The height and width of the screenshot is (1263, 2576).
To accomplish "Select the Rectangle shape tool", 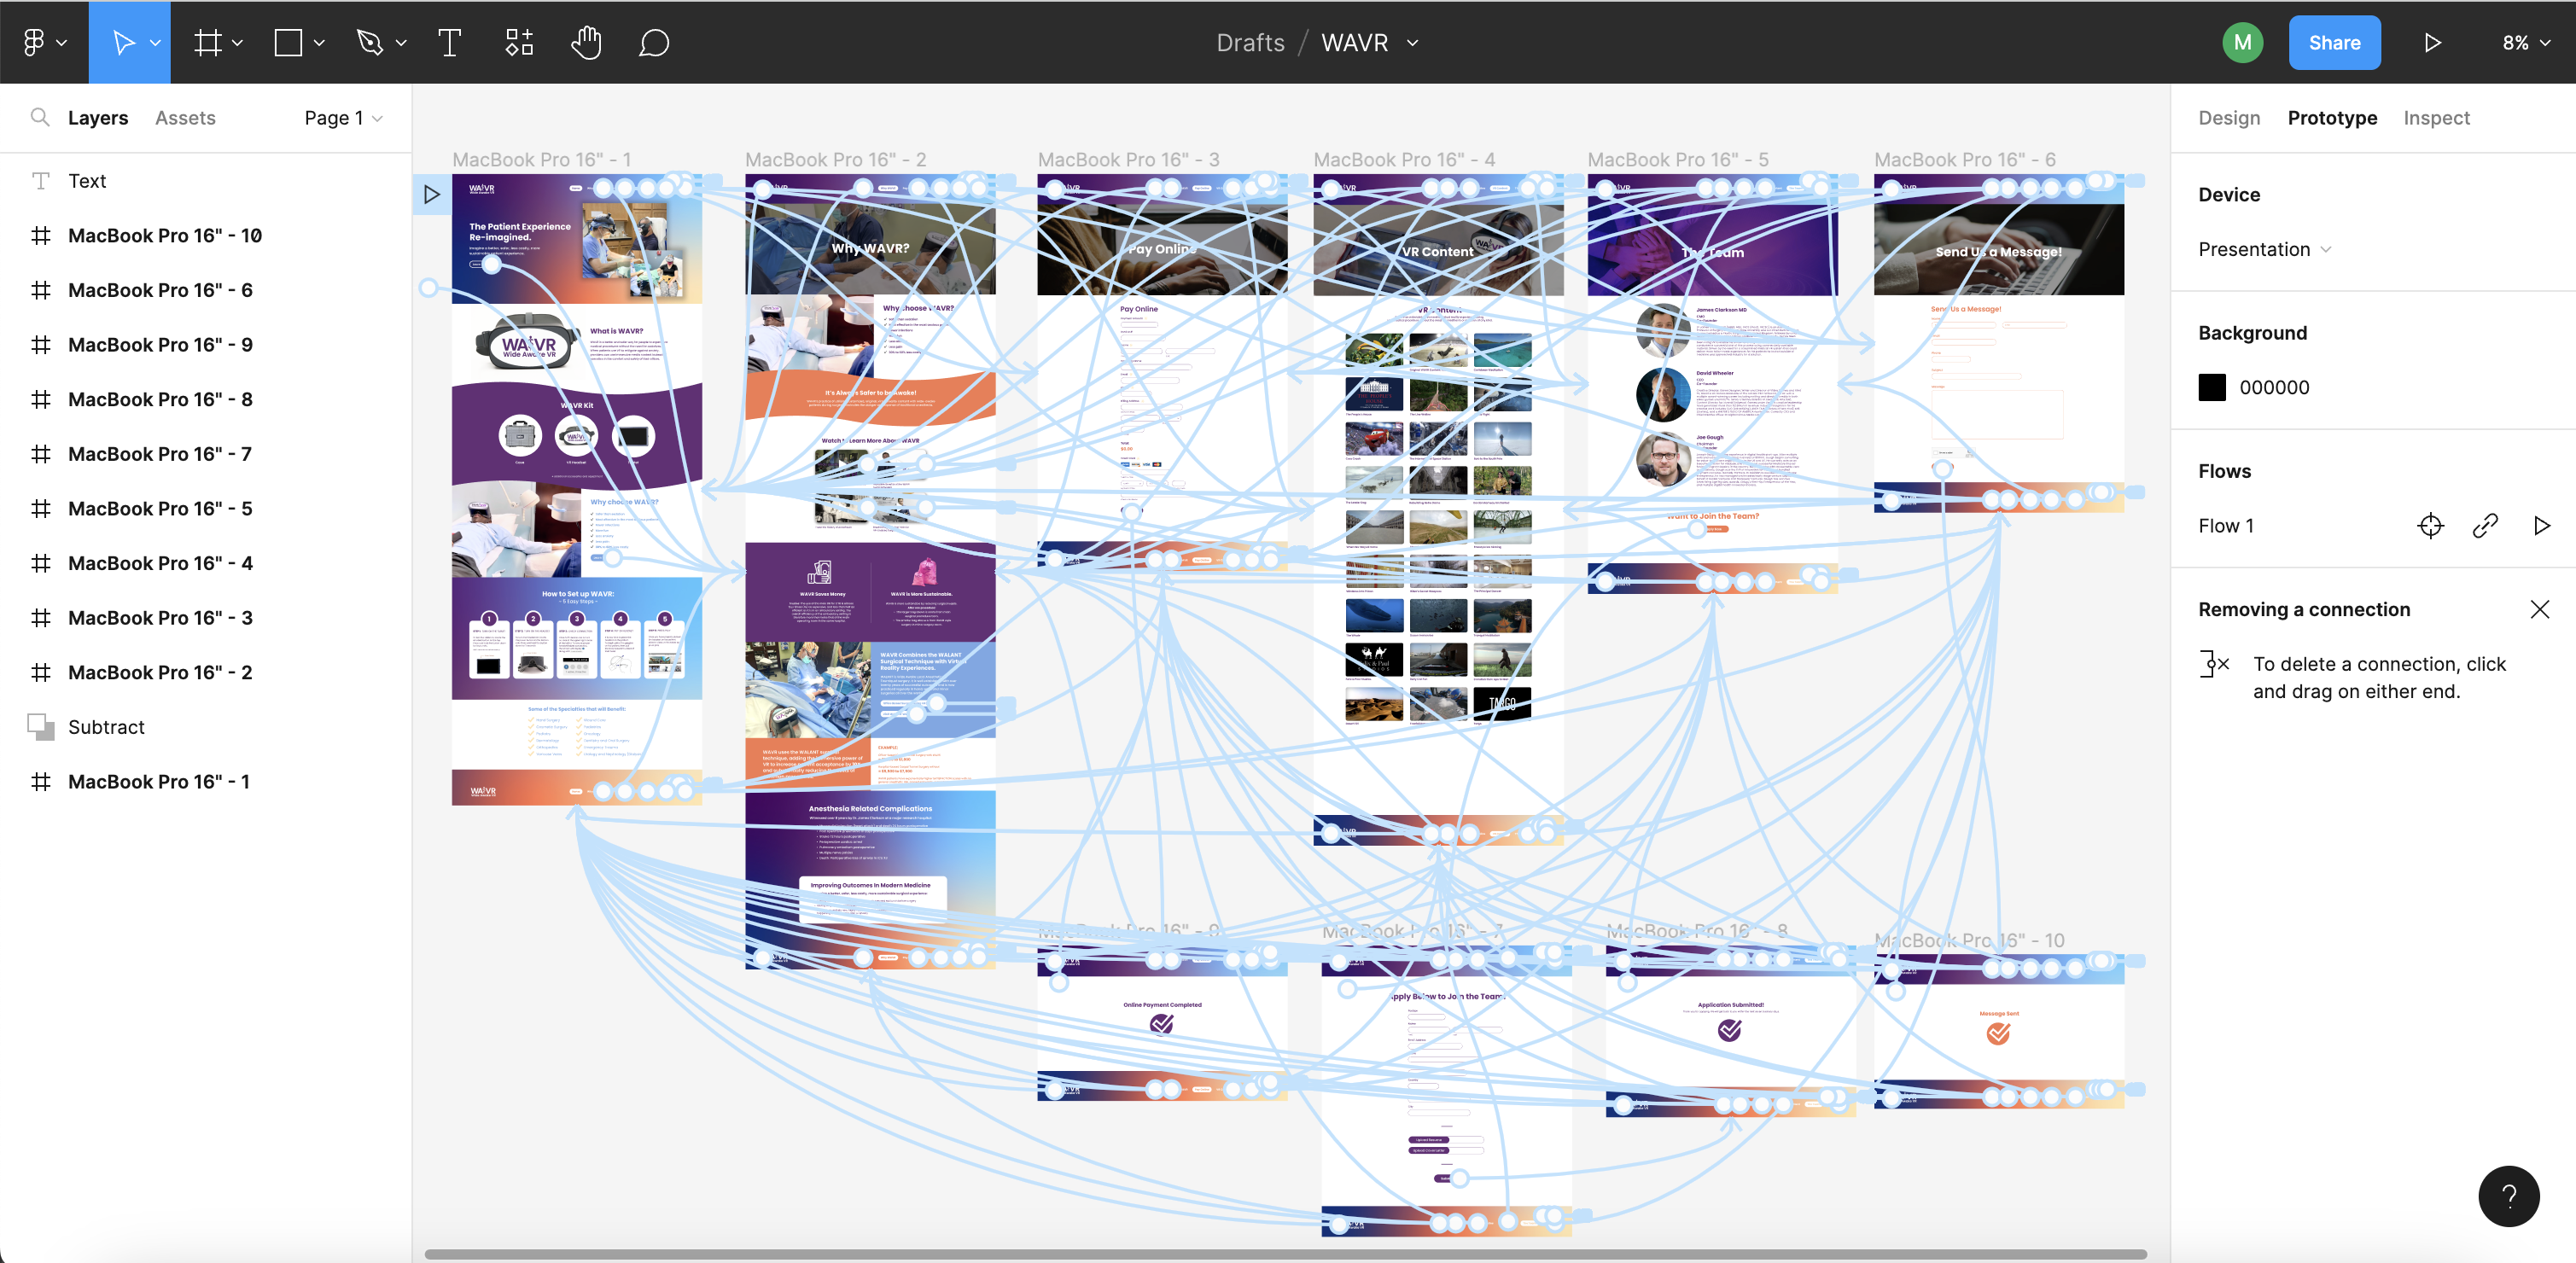I will click(x=288, y=42).
